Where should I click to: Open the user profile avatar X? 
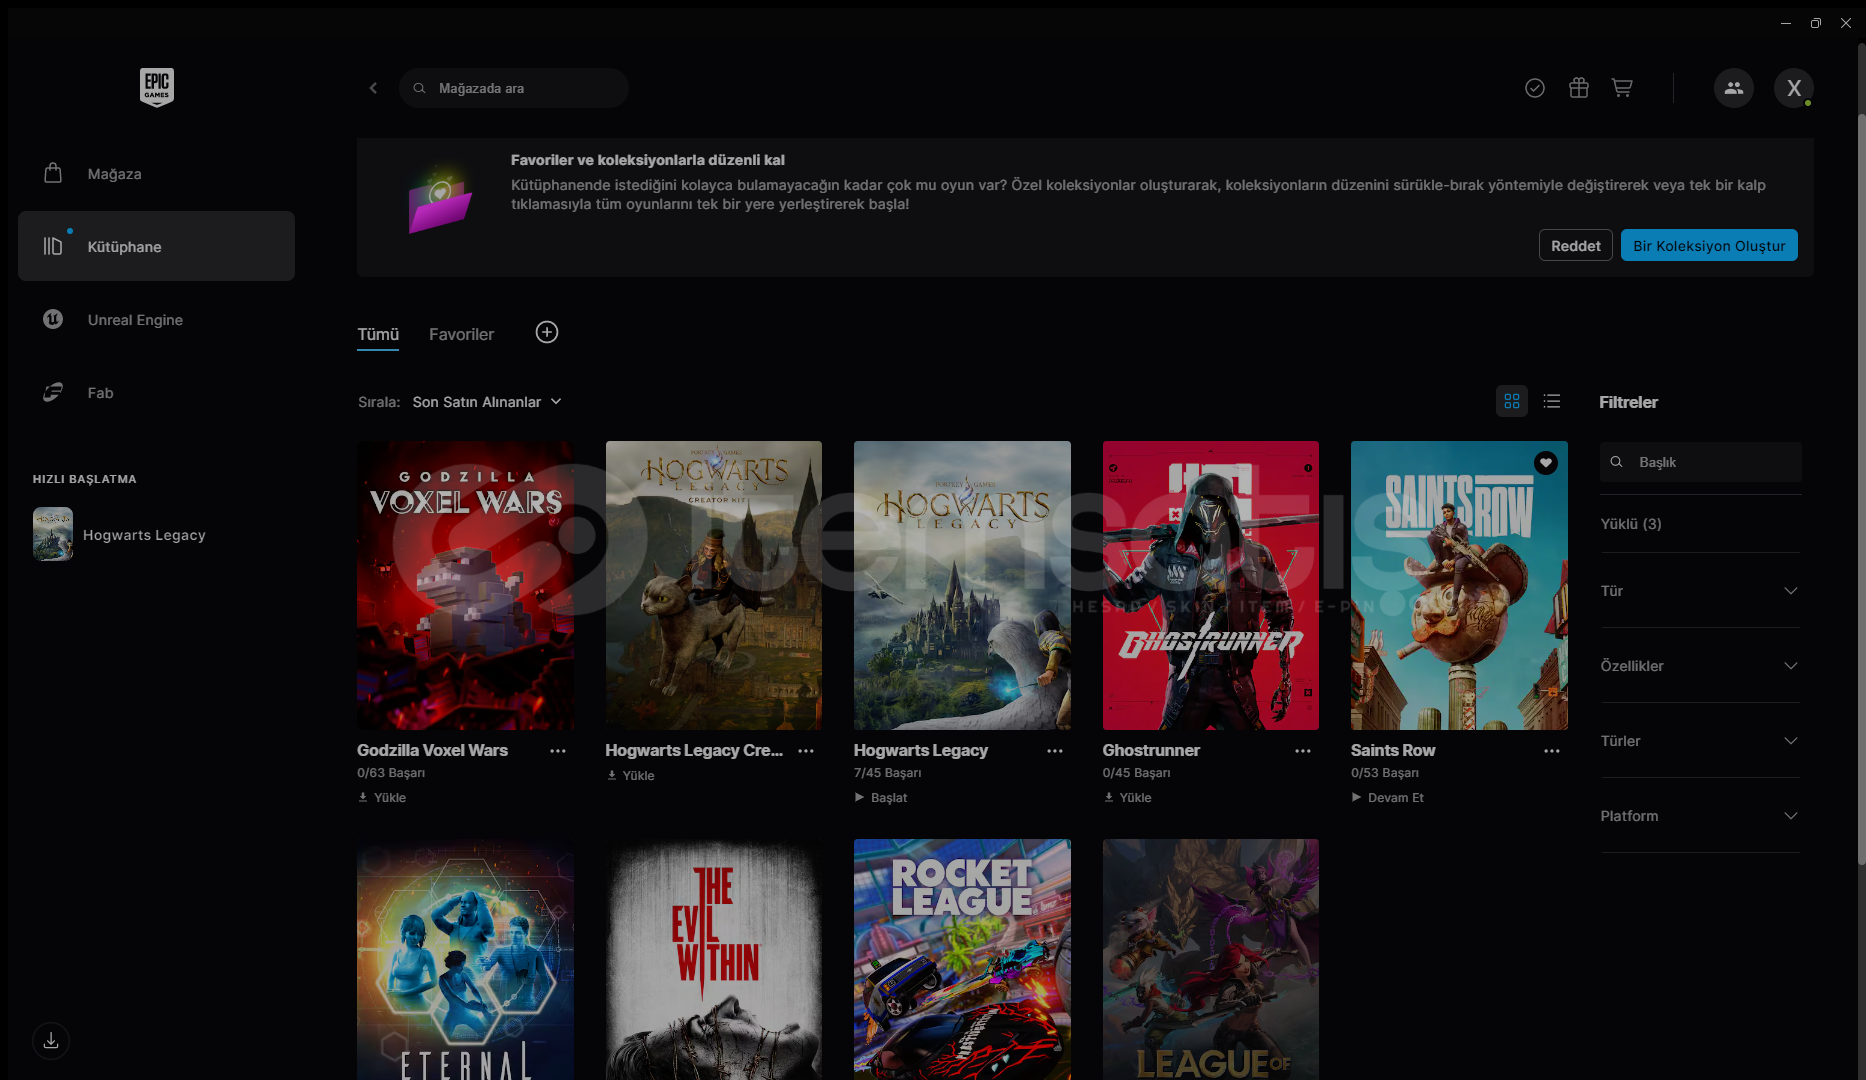click(1794, 88)
